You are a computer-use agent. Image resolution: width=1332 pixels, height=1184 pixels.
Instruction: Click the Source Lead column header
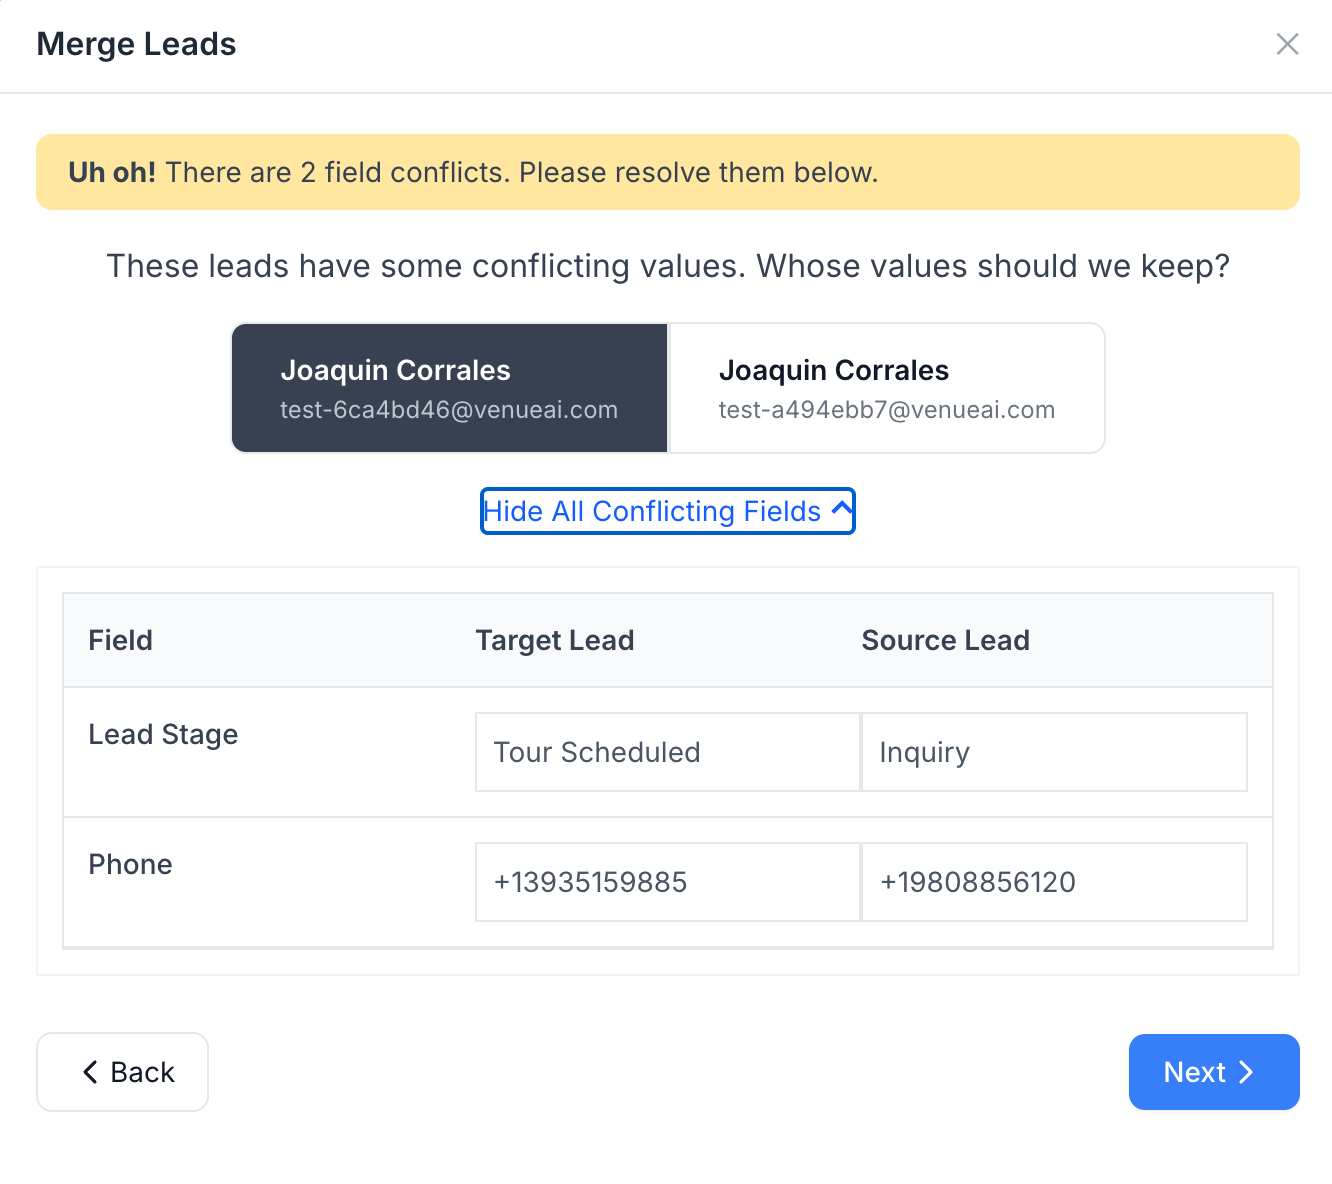coord(945,640)
